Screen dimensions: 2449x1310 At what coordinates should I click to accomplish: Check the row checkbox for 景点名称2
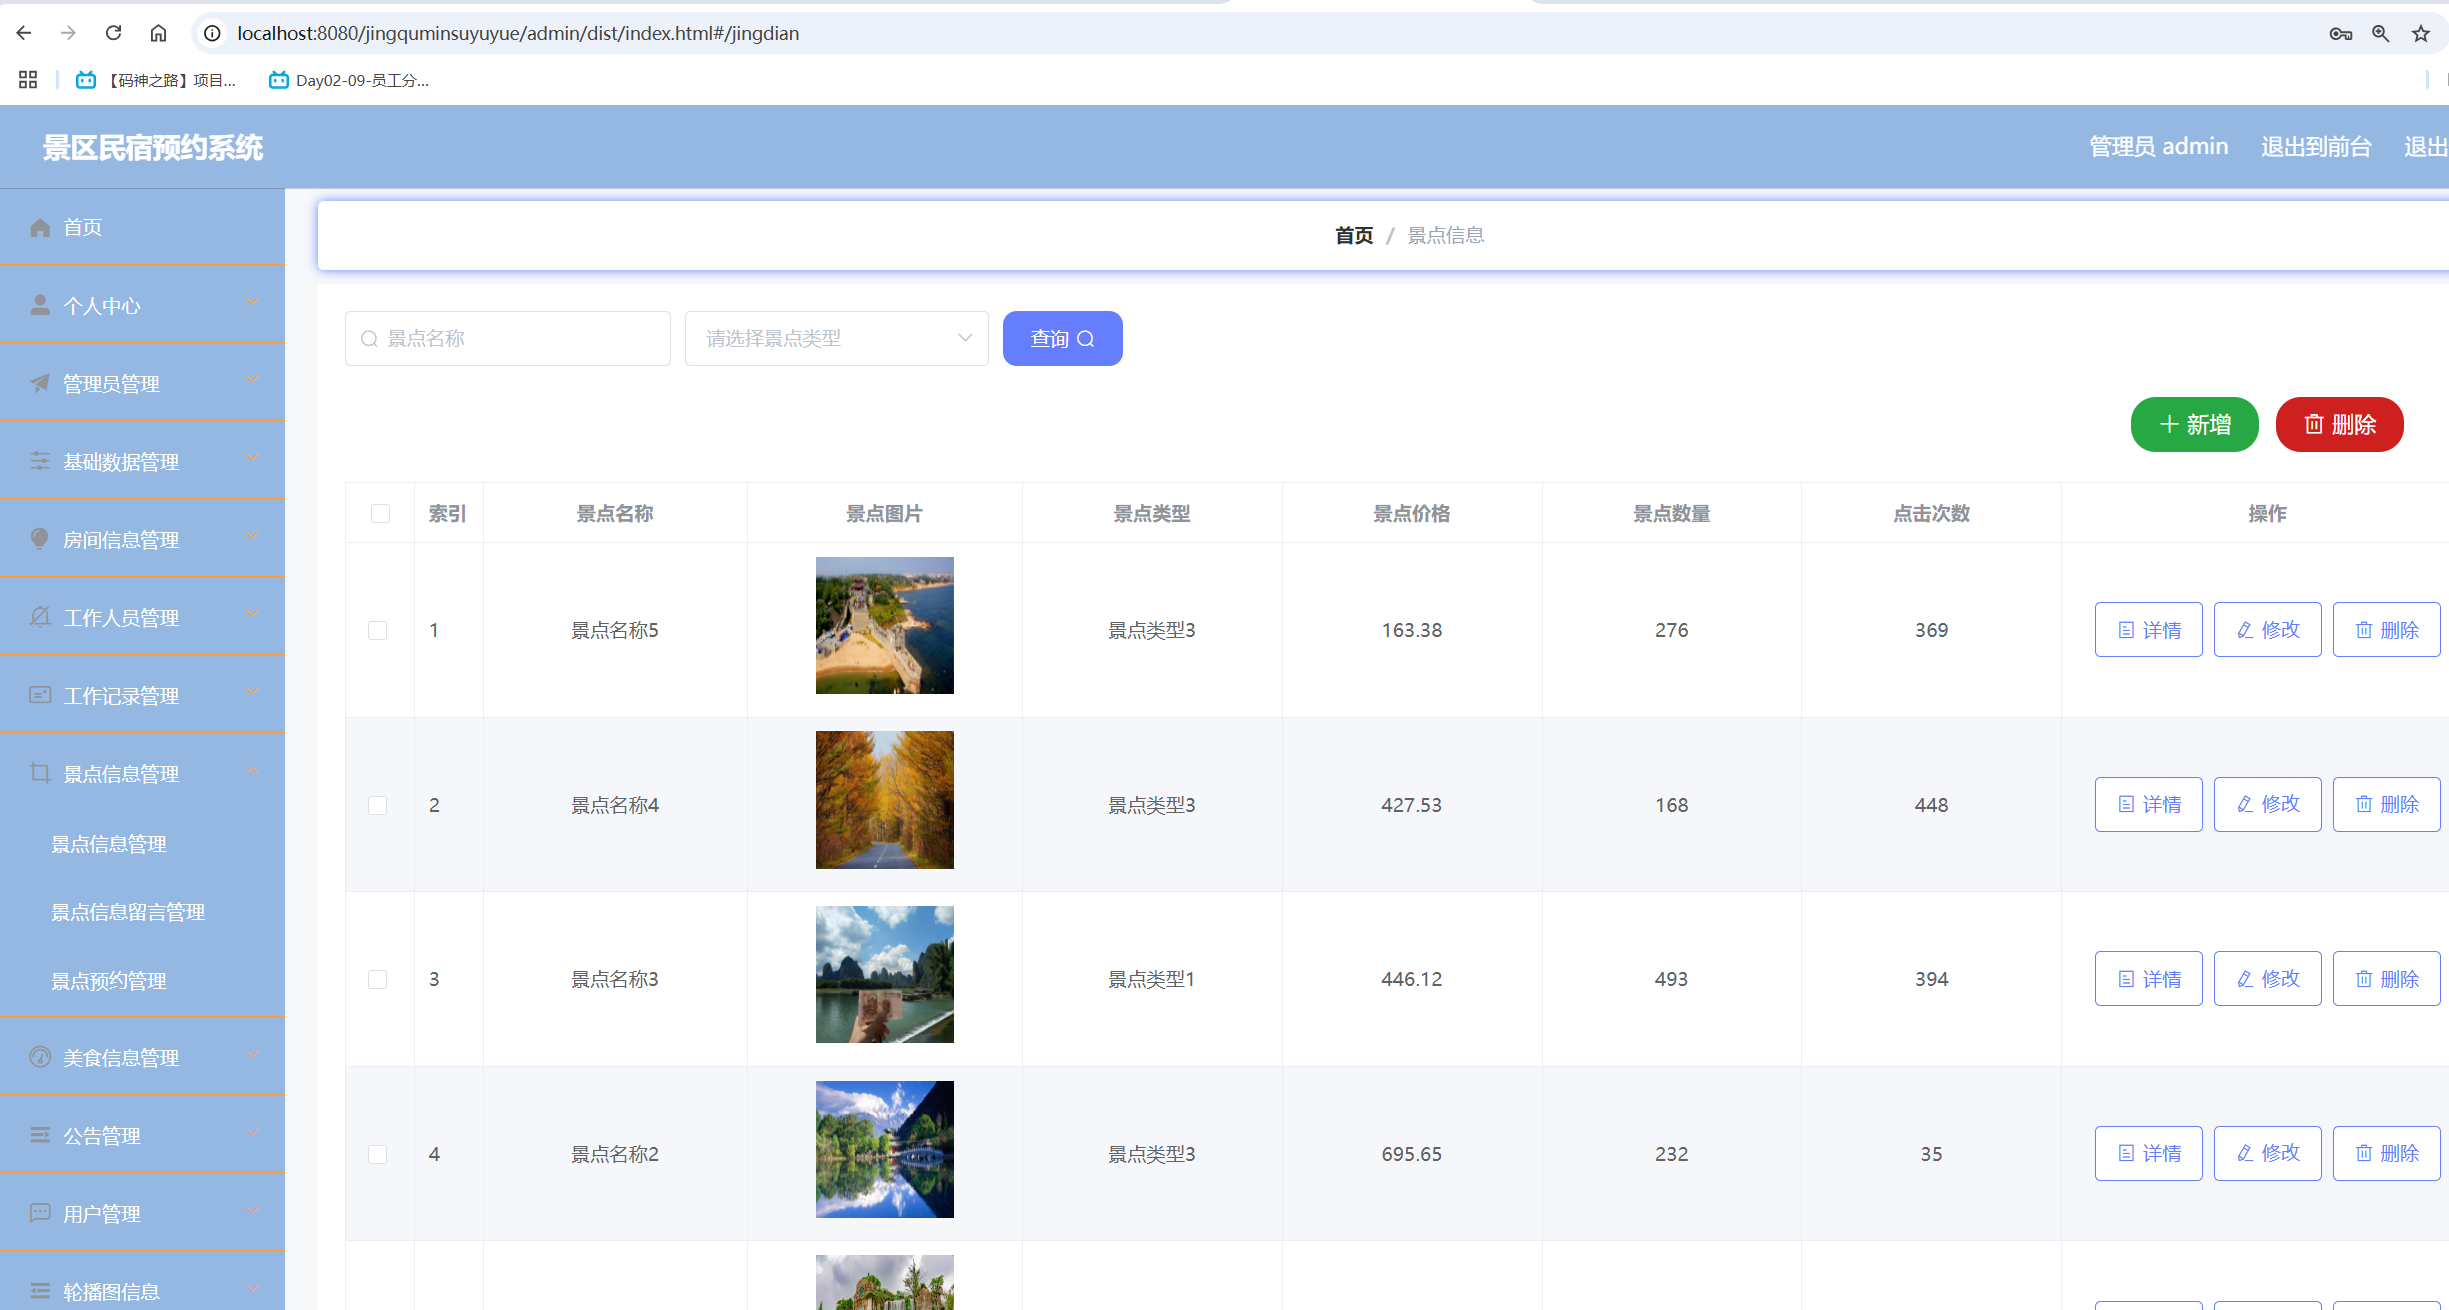(378, 1154)
